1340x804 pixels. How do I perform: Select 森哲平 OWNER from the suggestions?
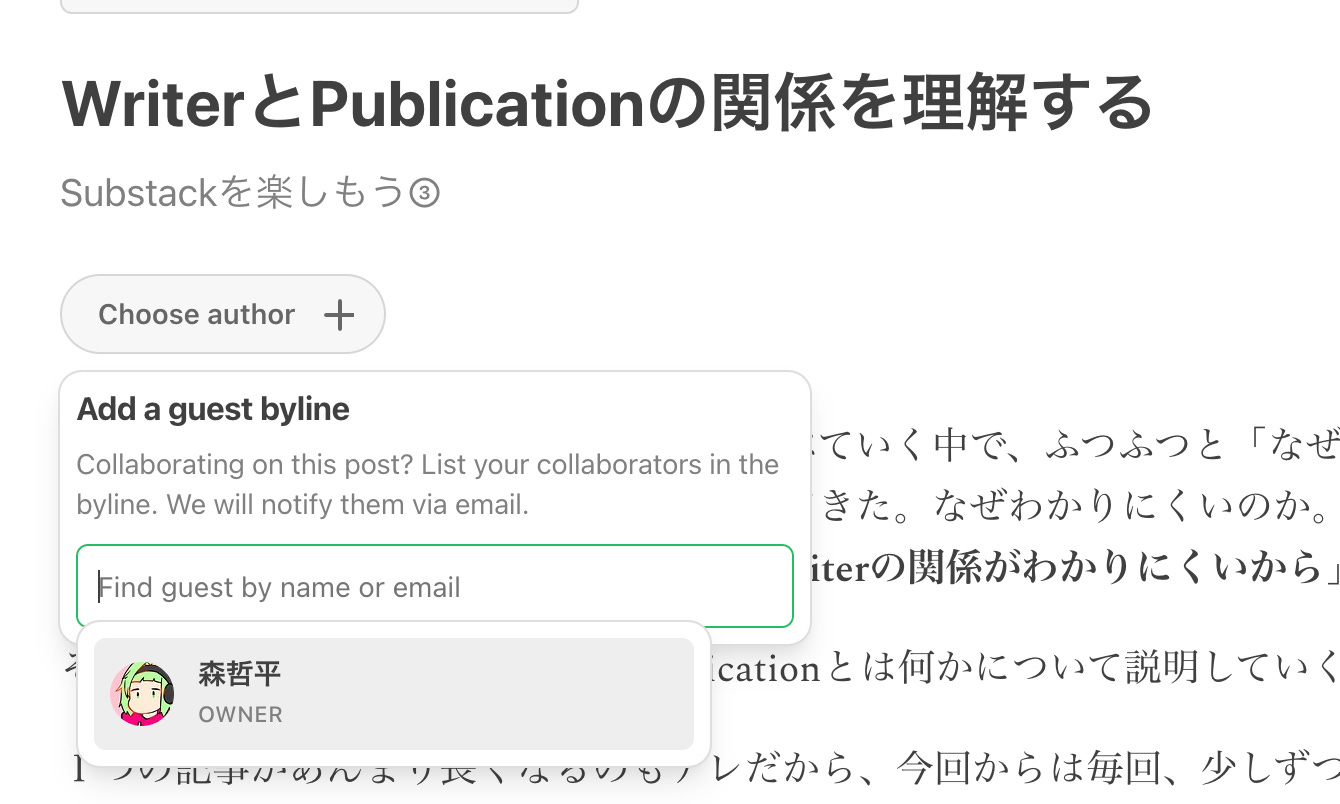[x=394, y=694]
